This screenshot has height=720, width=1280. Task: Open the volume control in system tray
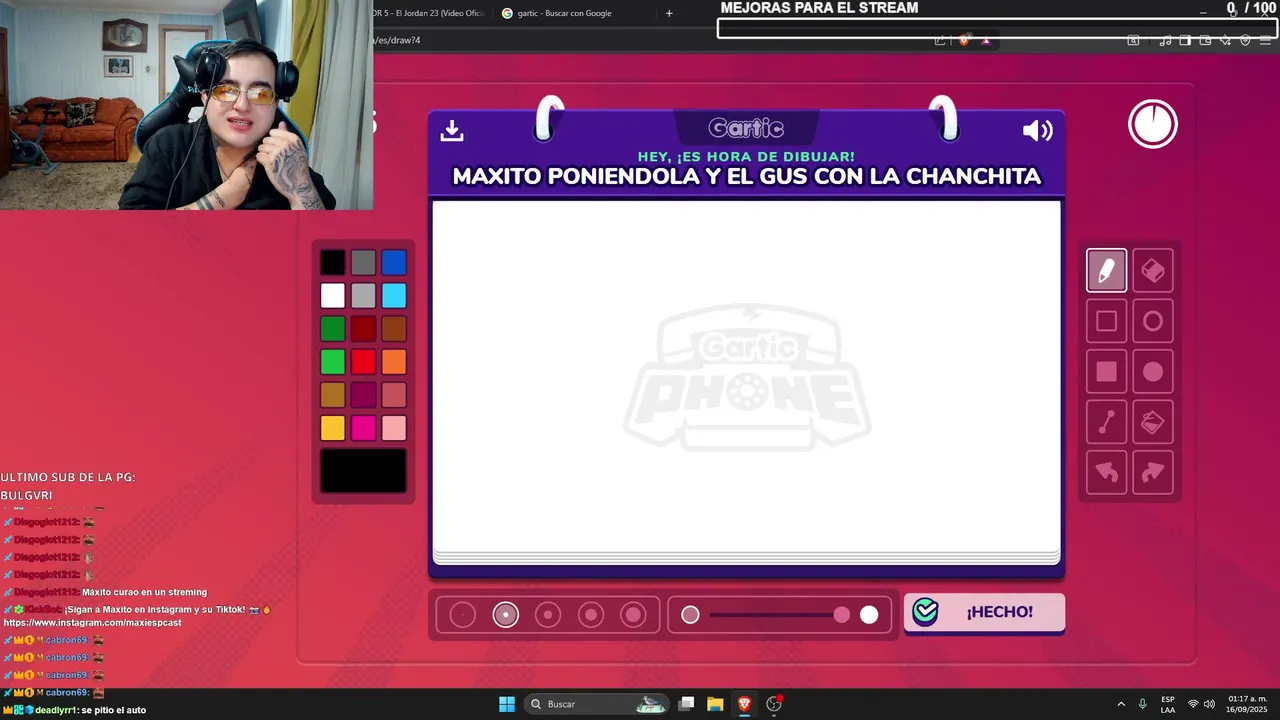coord(1208,704)
